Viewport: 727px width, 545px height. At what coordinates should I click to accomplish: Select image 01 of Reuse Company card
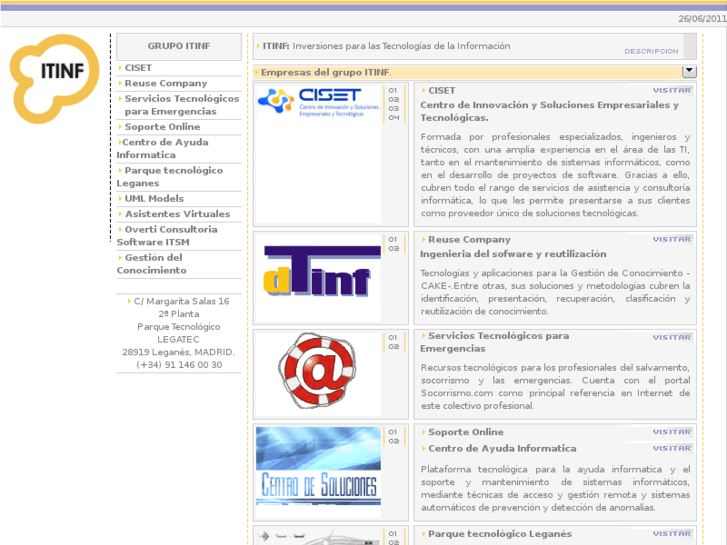[x=393, y=239]
